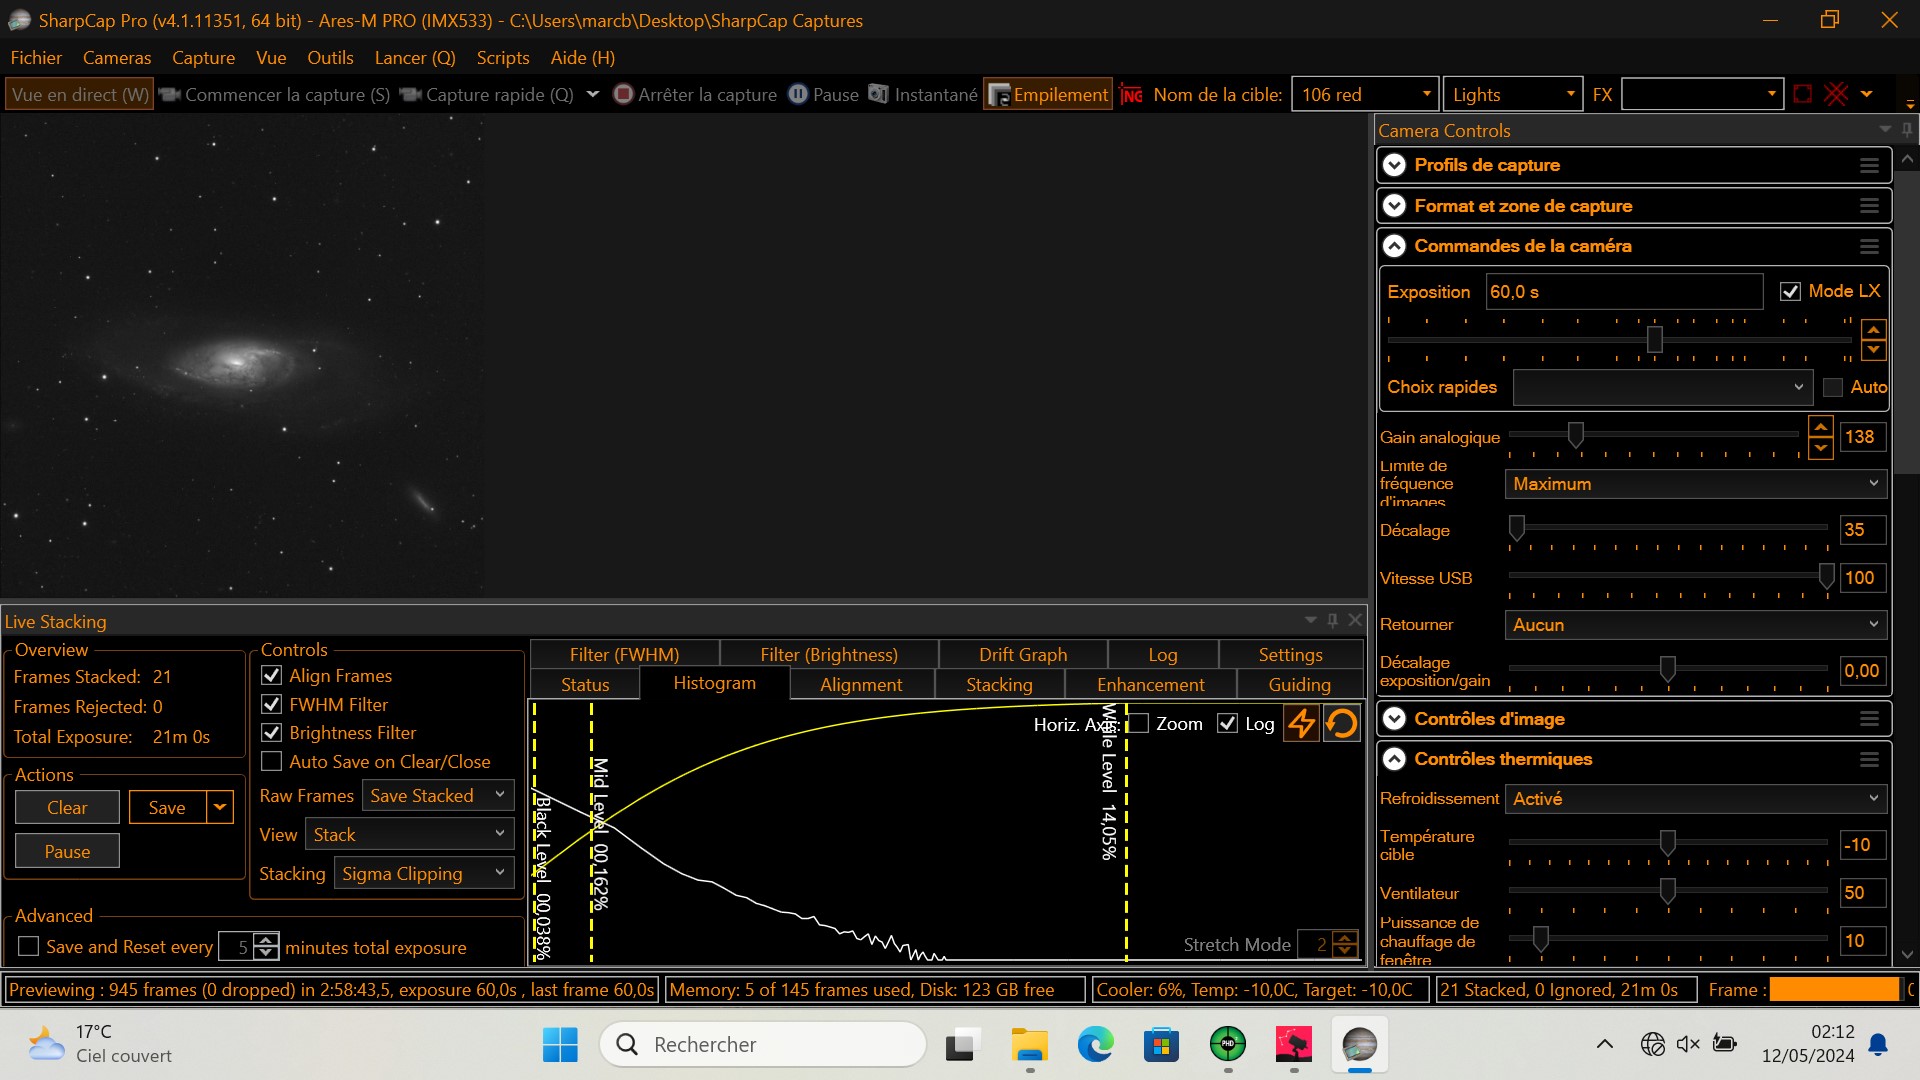Click the Exposition value field
Viewport: 1920px width, 1080px height.
[1622, 291]
